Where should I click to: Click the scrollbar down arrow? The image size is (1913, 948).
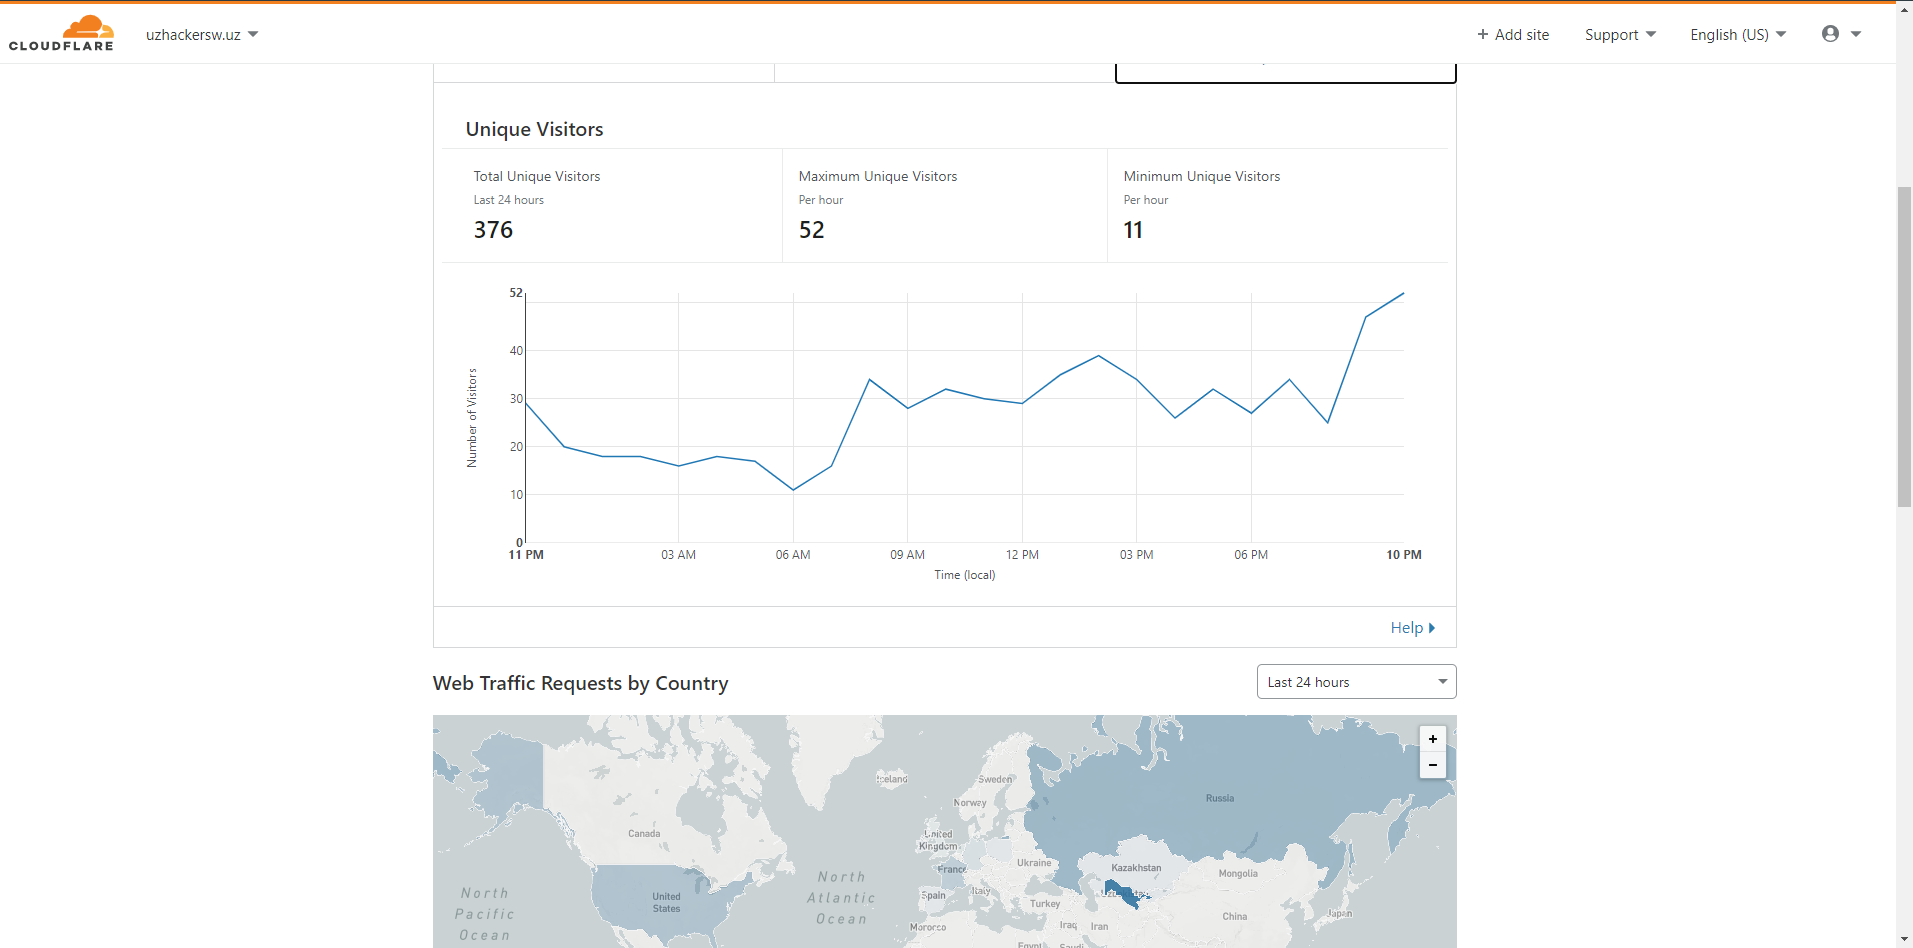(x=1904, y=939)
